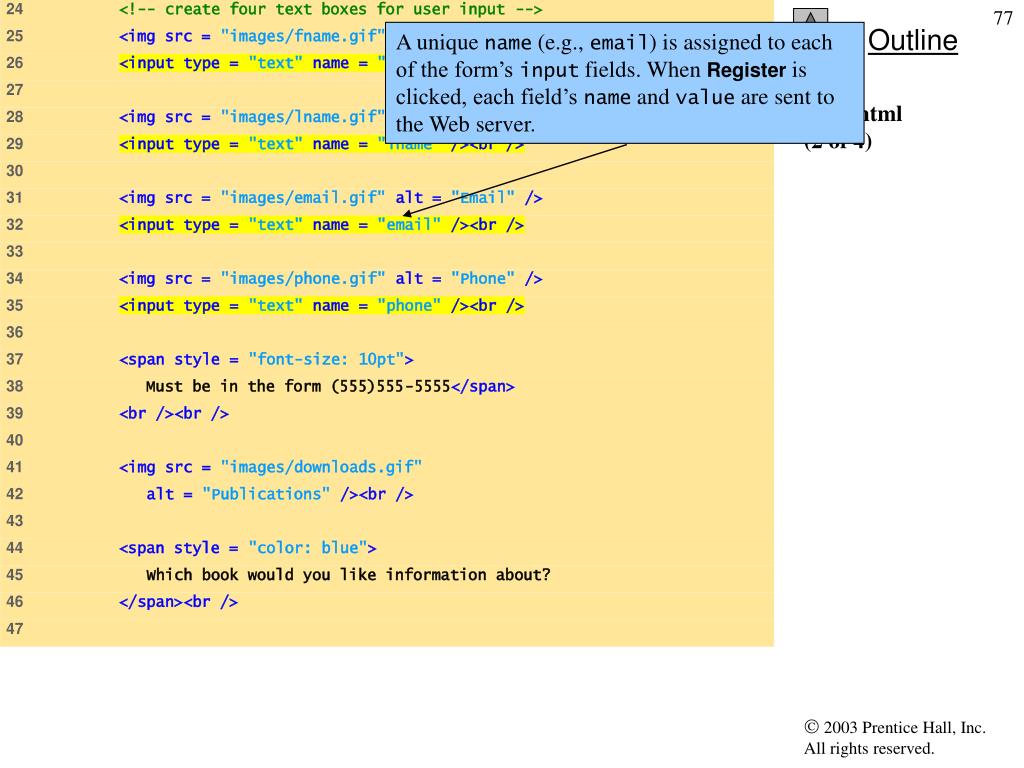Image resolution: width=1024 pixels, height=768 pixels.
Task: Click the 'images/fname.gif' img code line
Action: [252, 36]
